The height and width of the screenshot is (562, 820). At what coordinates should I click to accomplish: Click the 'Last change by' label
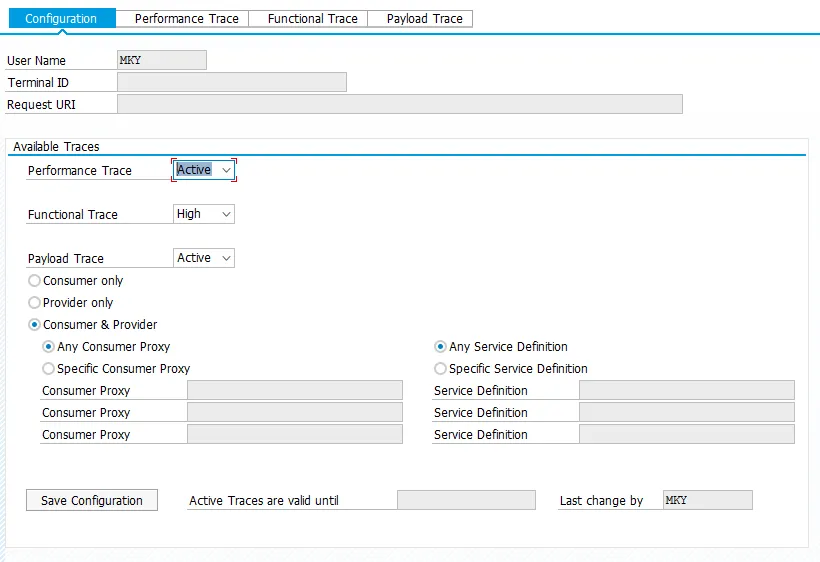tap(601, 501)
